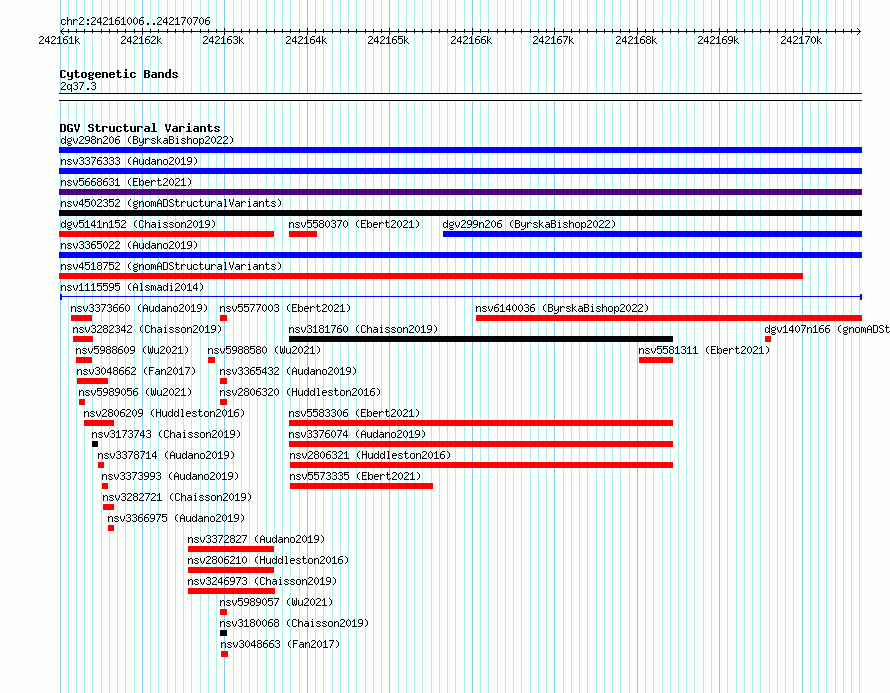
Task: Select nsv1115595 (Alsmadi2014) label
Action: pos(132,287)
